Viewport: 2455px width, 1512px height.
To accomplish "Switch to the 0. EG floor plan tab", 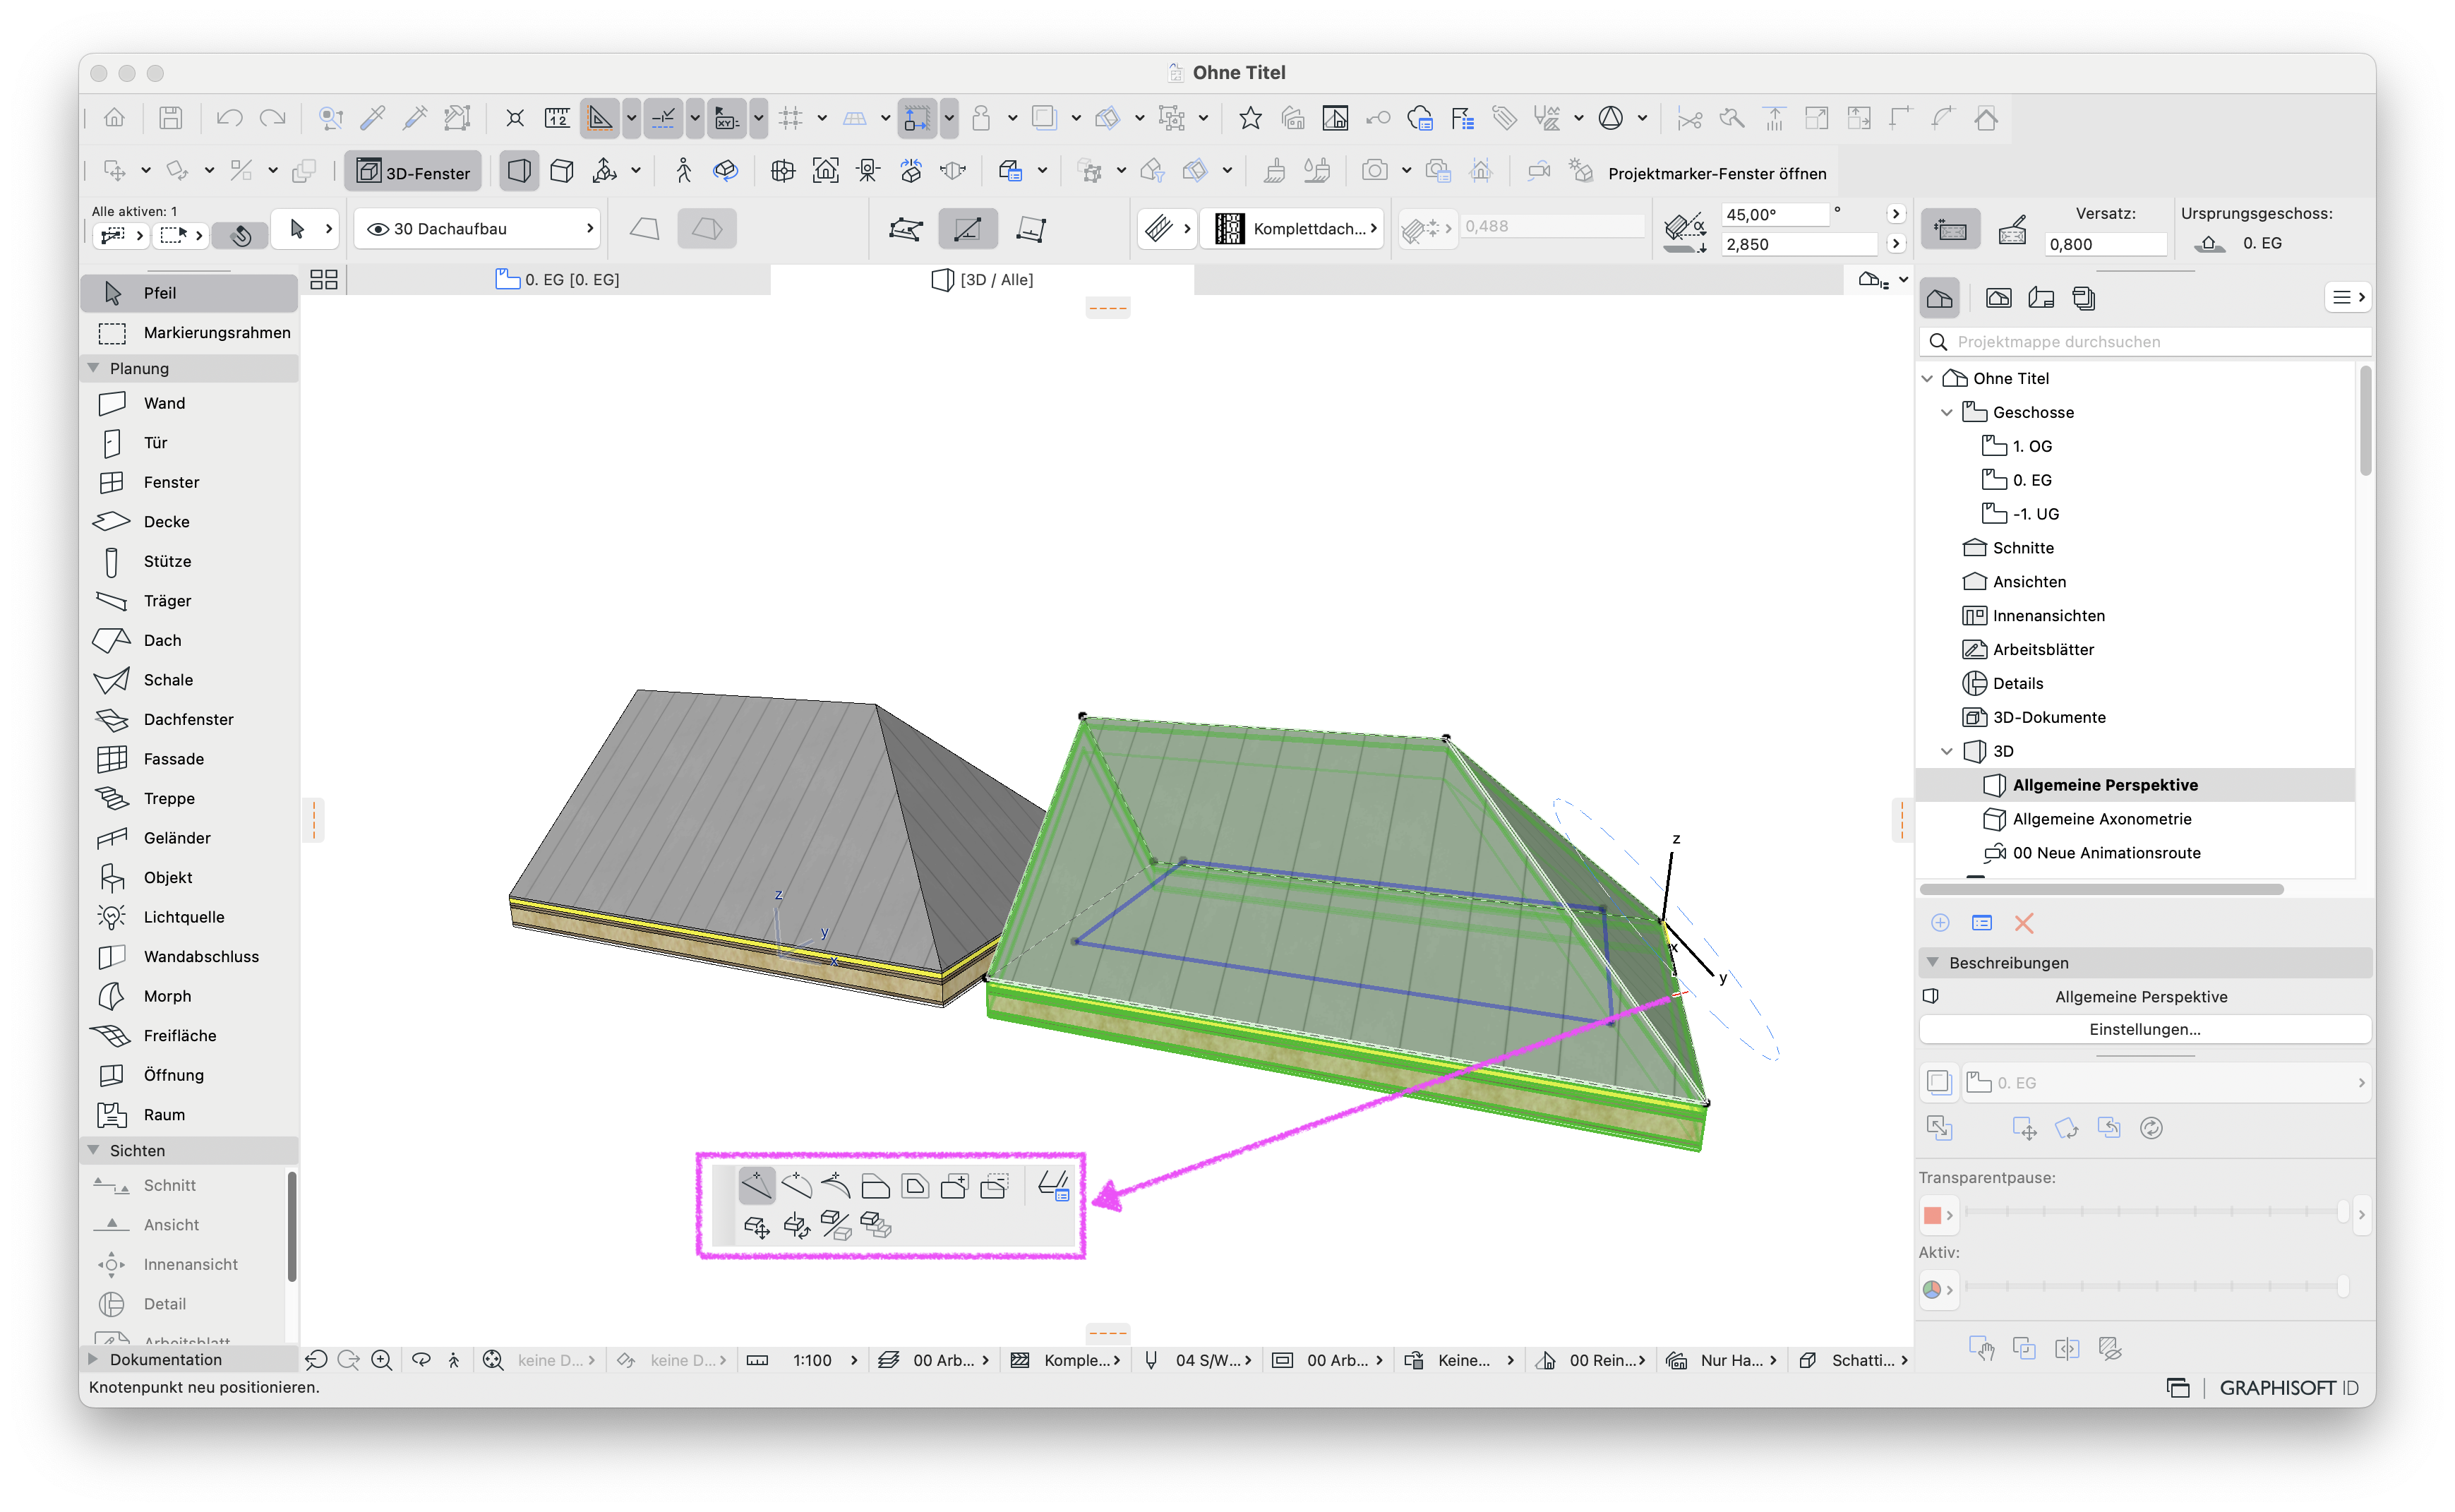I will [558, 280].
